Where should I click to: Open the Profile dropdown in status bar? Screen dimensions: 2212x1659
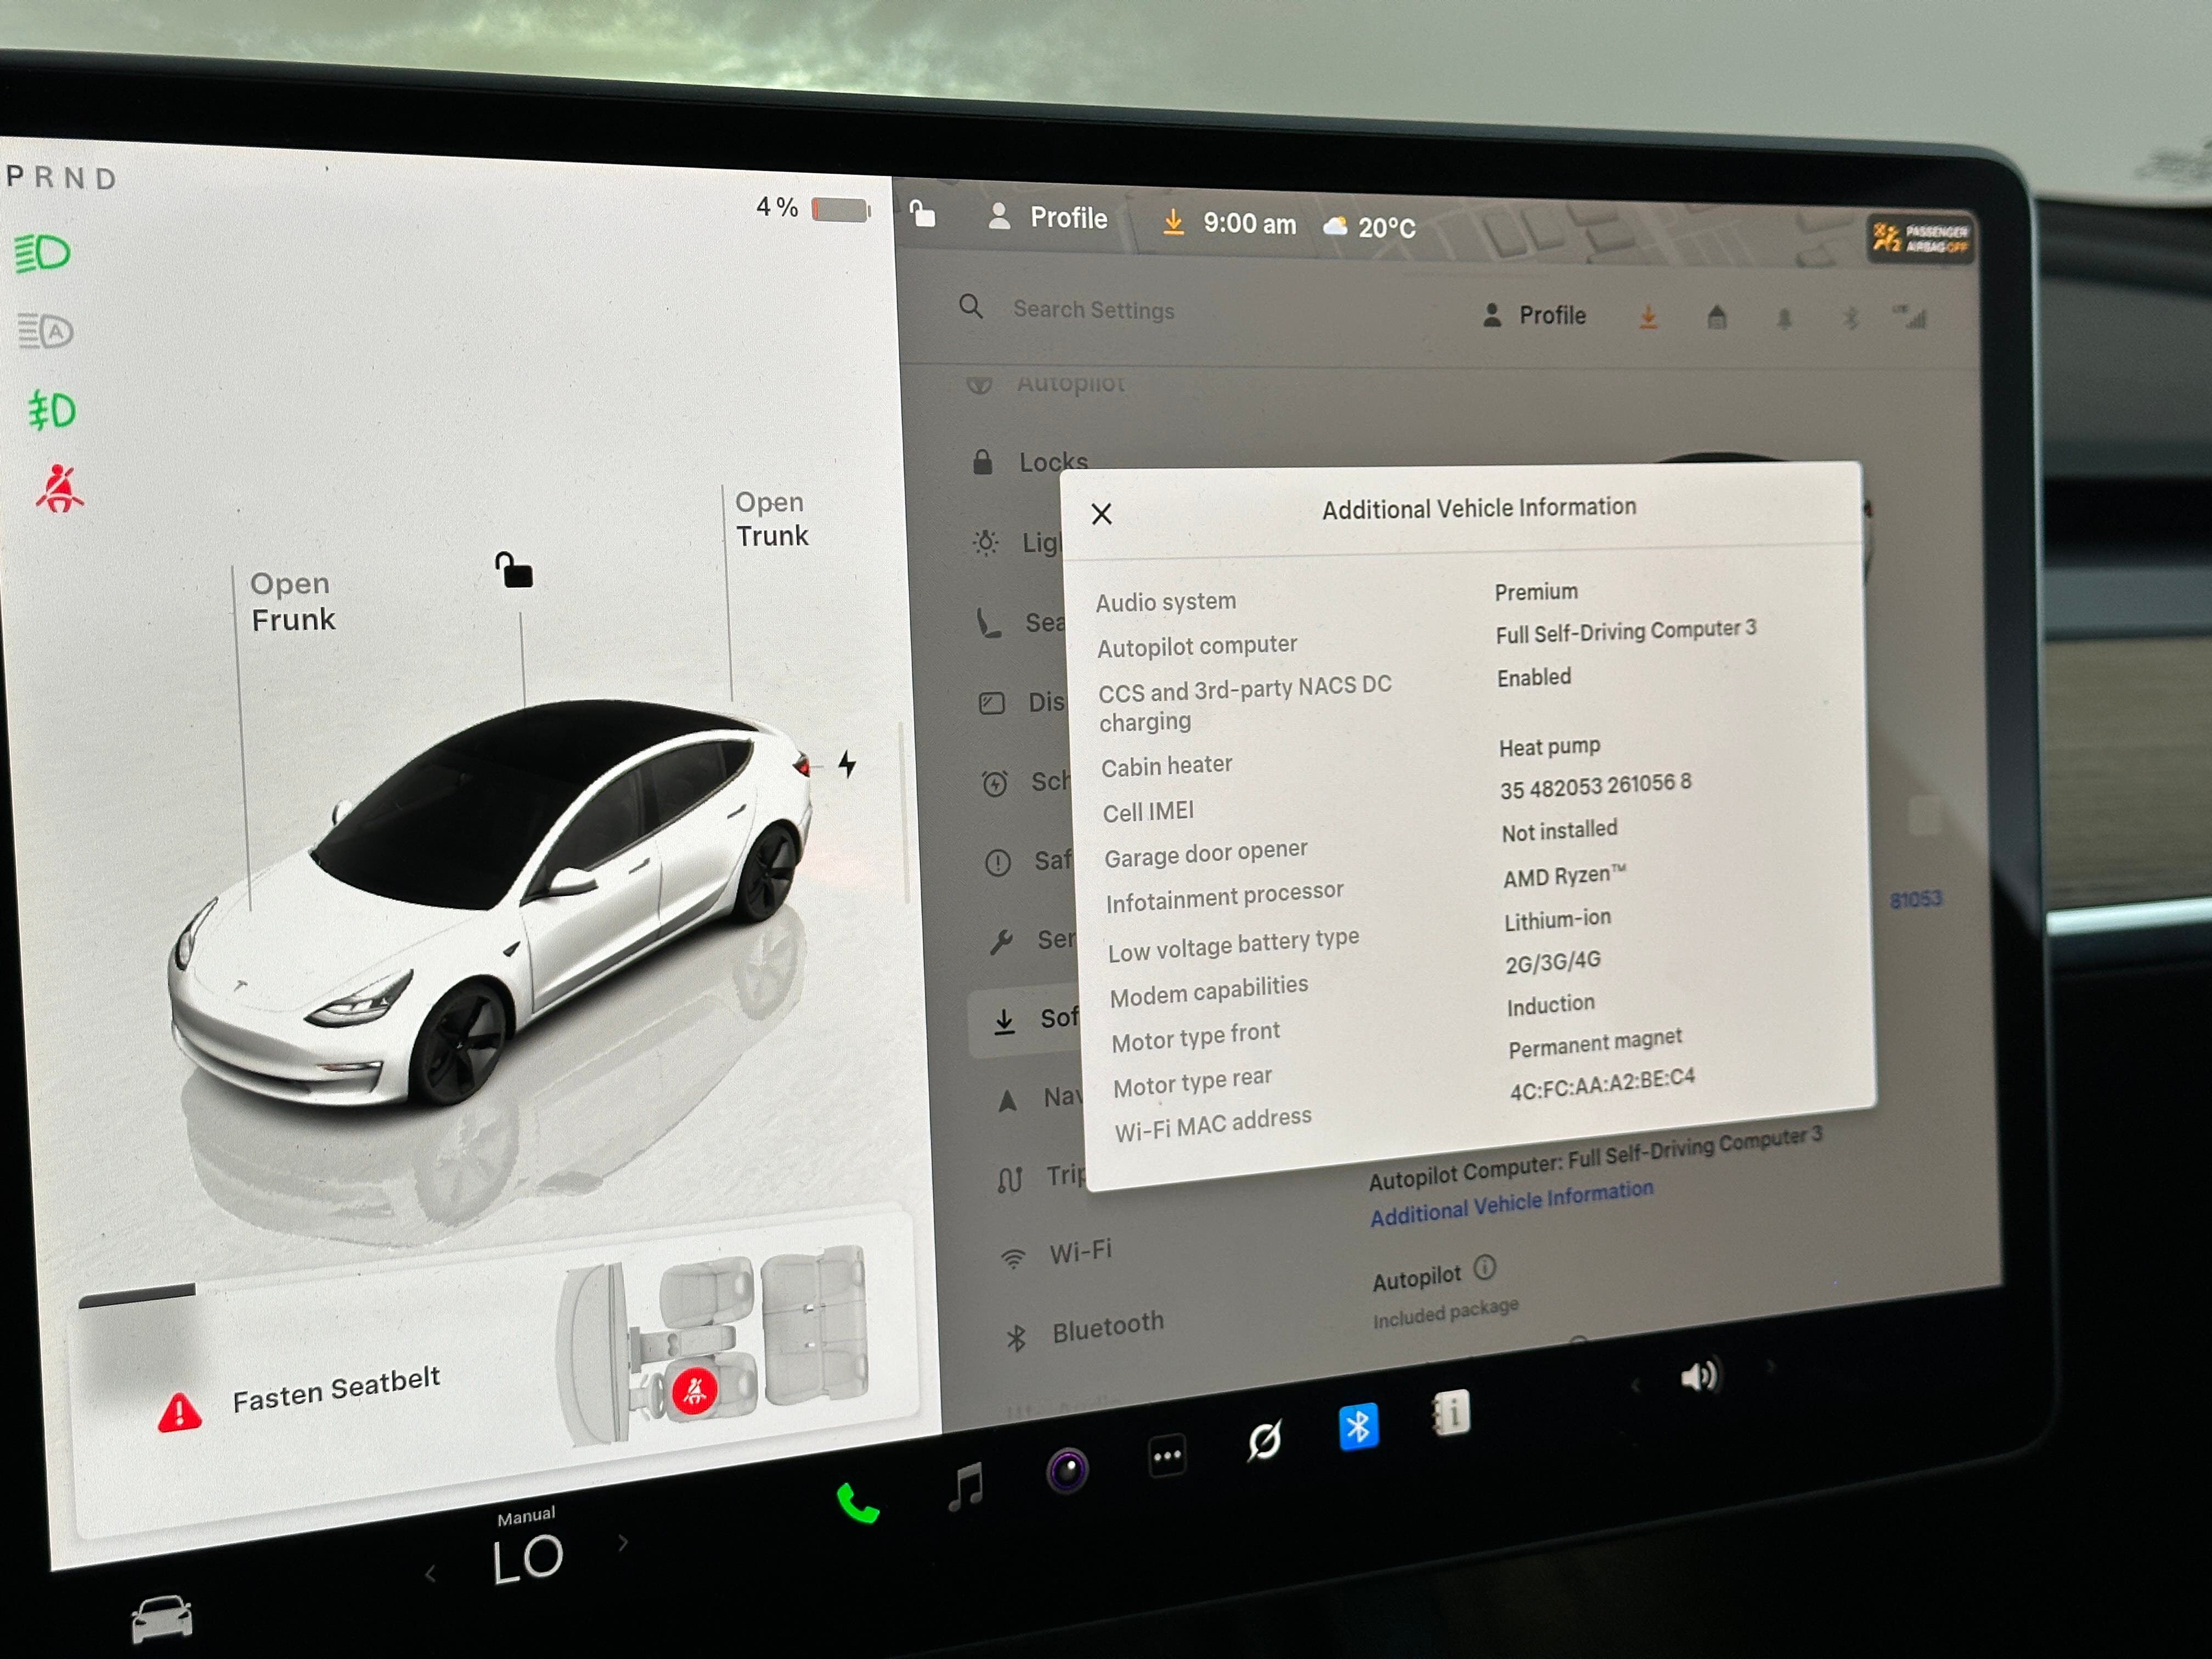1047,218
